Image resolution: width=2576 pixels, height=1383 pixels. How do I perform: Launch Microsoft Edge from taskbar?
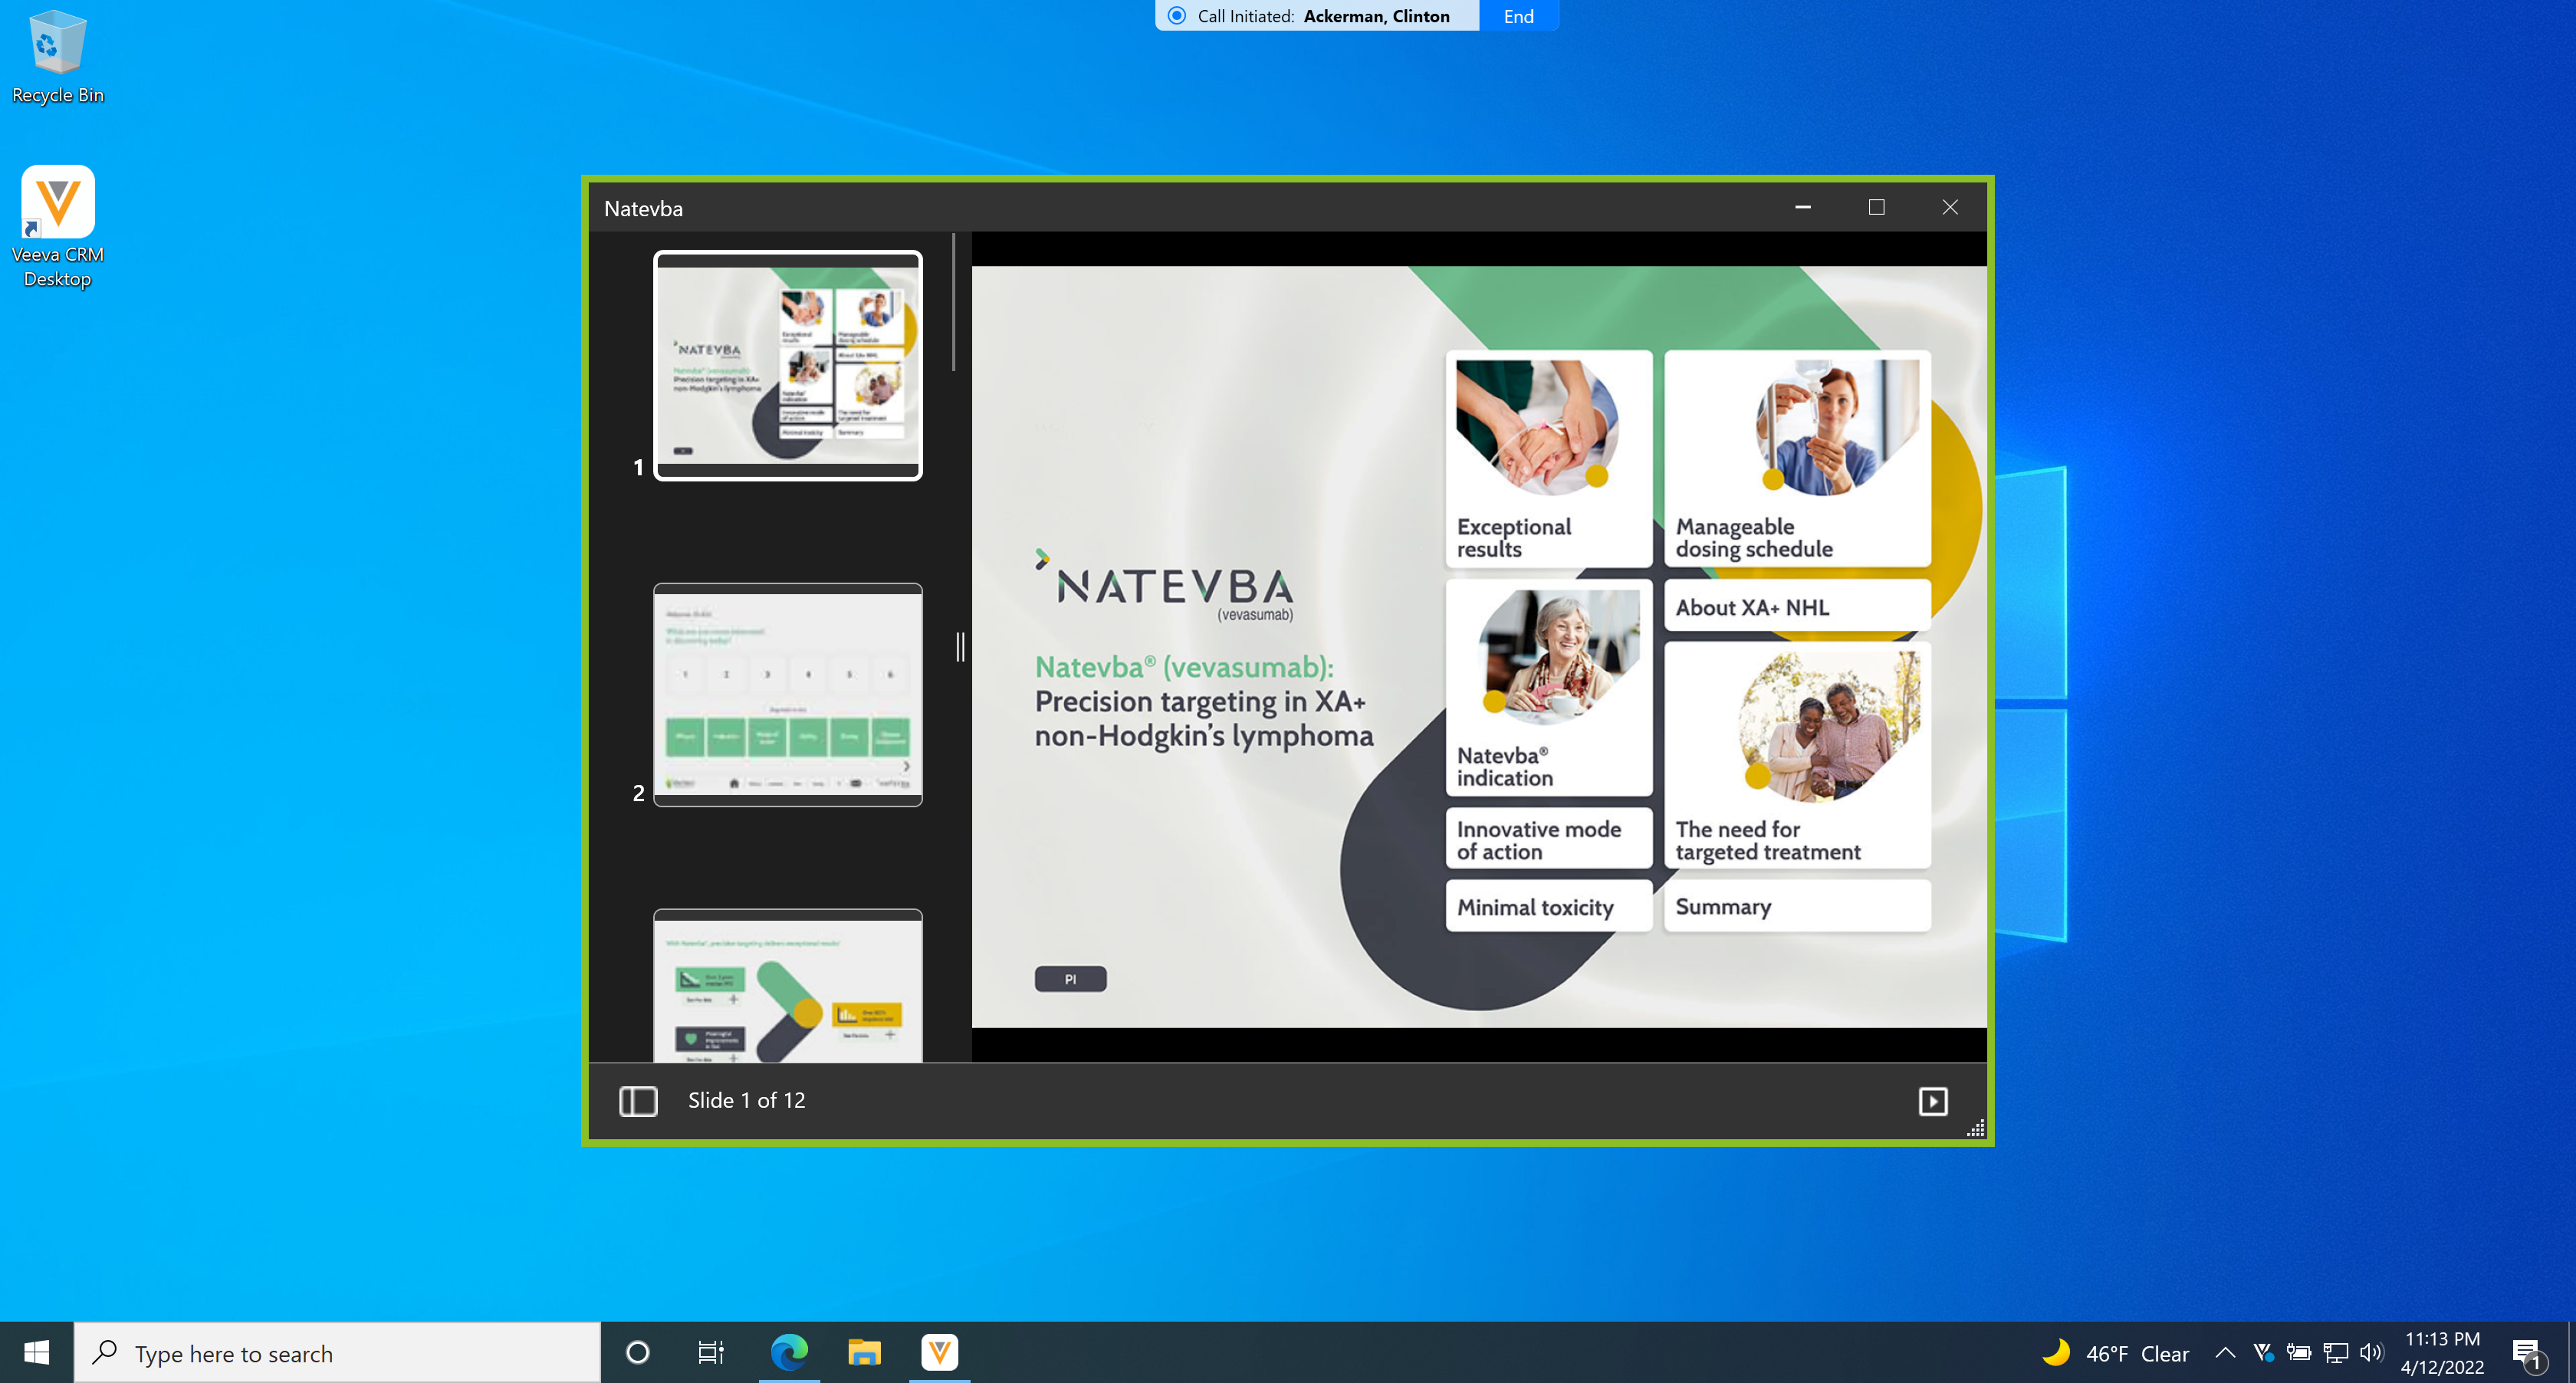click(x=789, y=1352)
